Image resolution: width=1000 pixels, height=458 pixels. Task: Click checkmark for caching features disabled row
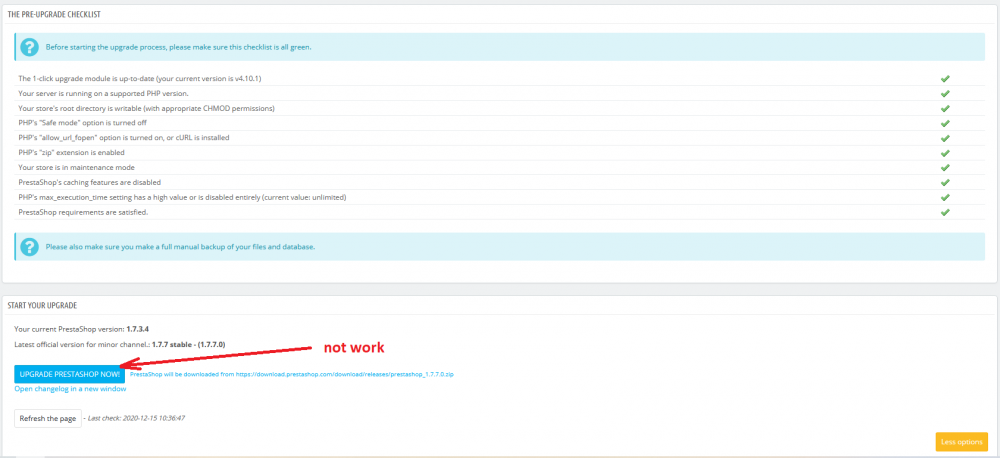[945, 182]
